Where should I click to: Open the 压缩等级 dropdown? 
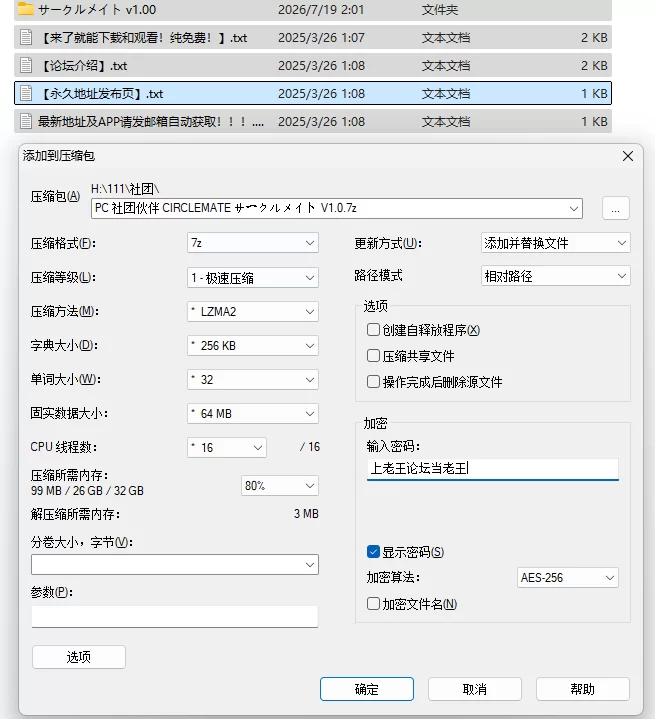pyautogui.click(x=253, y=277)
